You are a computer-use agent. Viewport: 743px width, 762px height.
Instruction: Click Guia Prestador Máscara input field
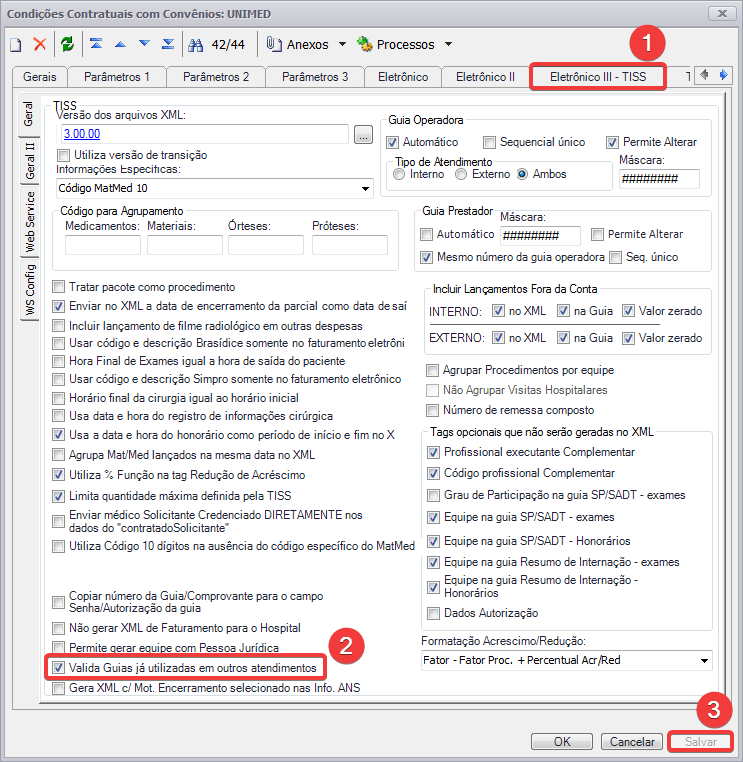point(540,236)
